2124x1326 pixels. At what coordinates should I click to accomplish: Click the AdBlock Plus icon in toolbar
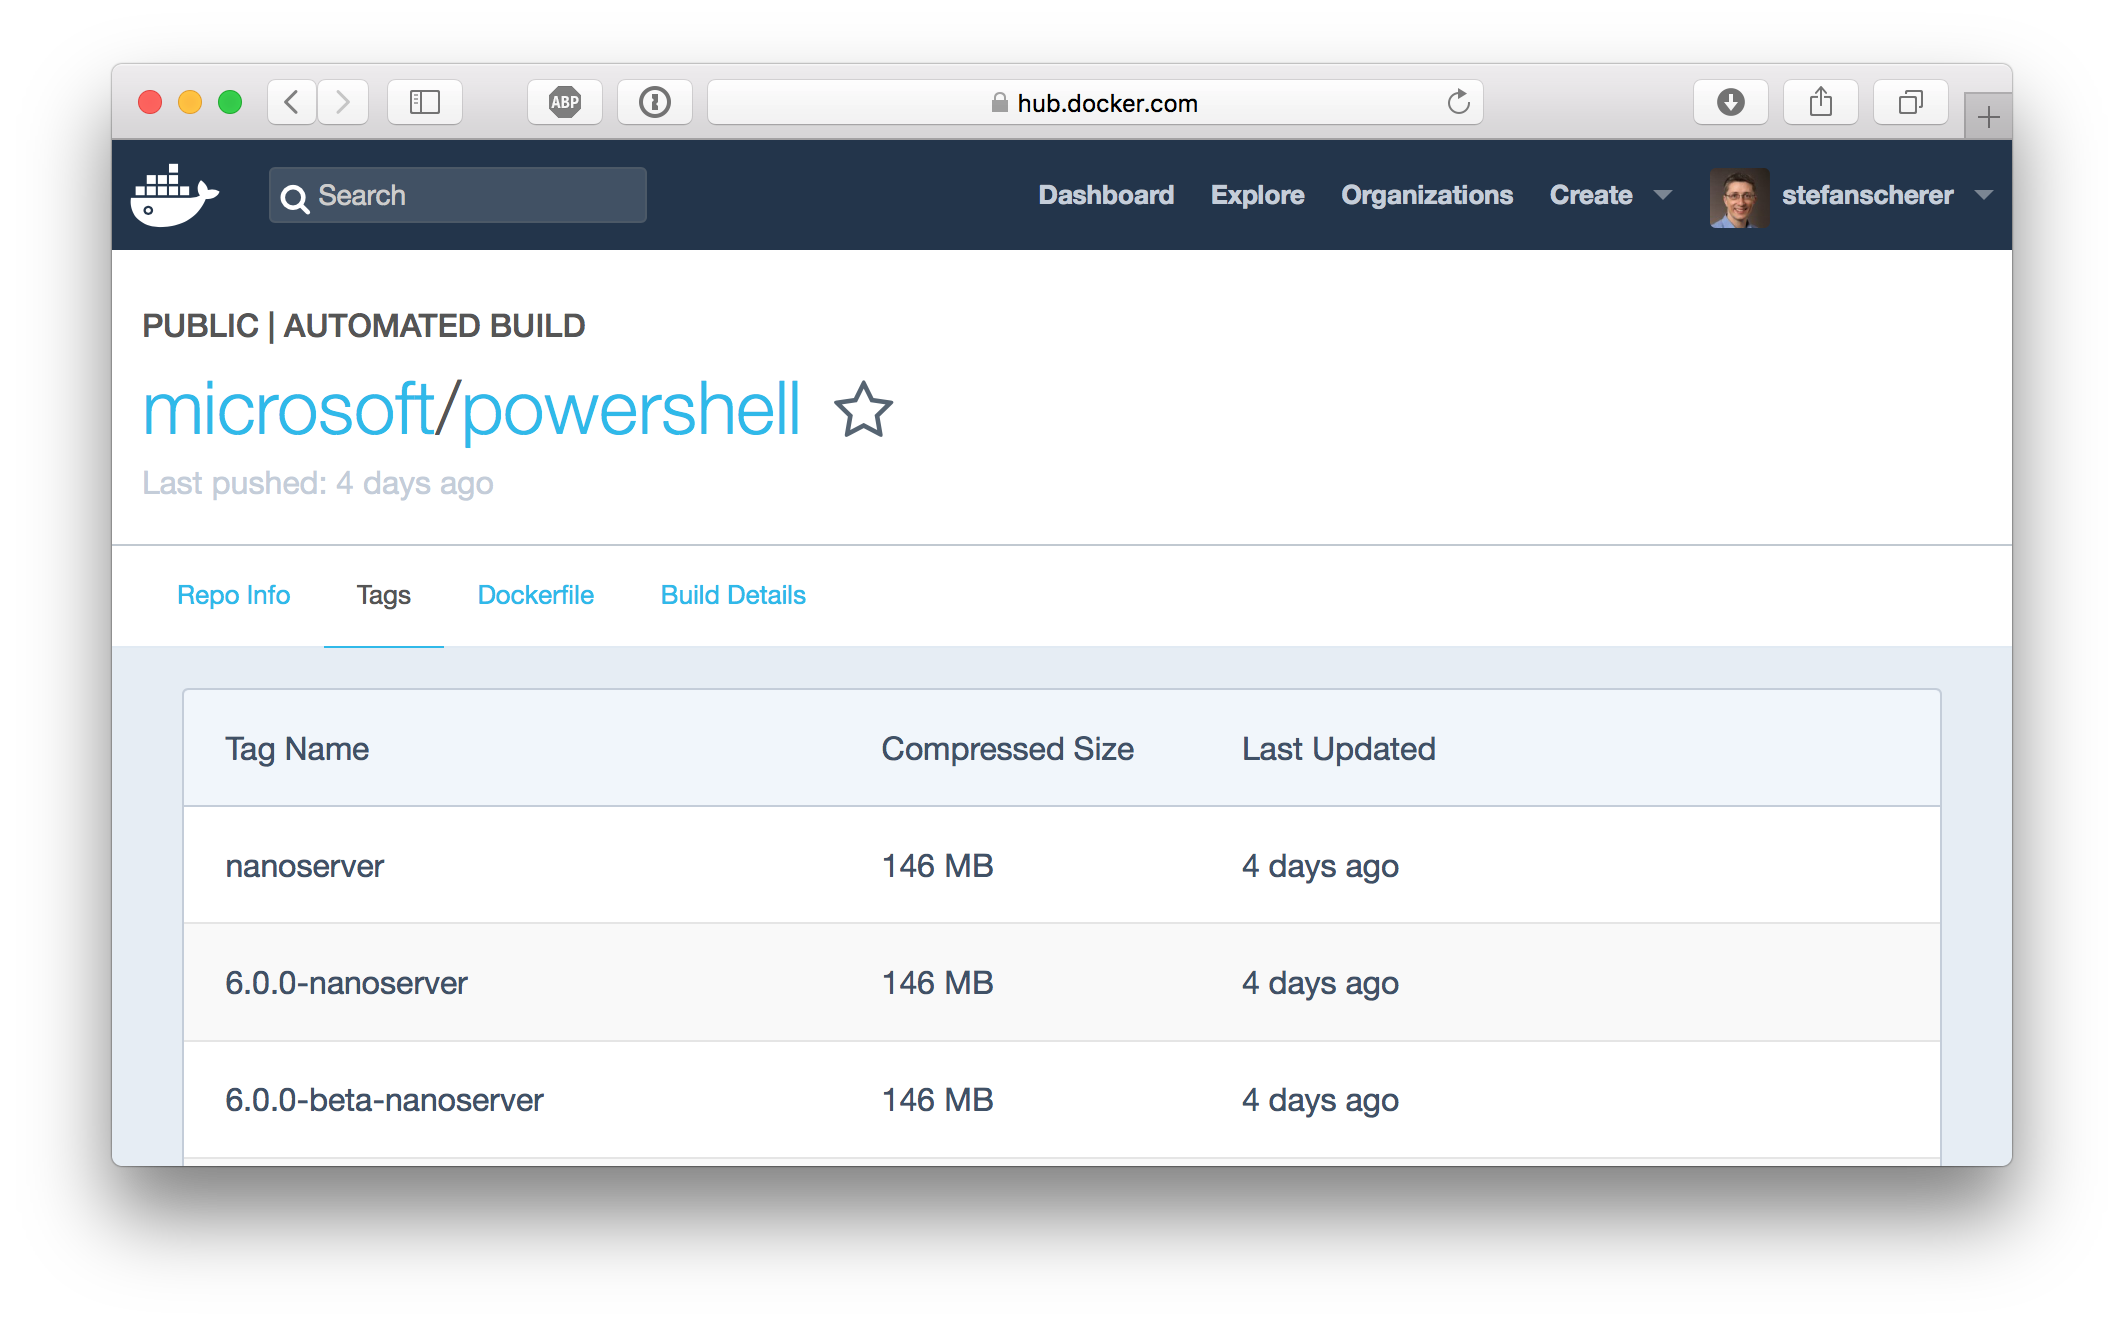tap(565, 102)
